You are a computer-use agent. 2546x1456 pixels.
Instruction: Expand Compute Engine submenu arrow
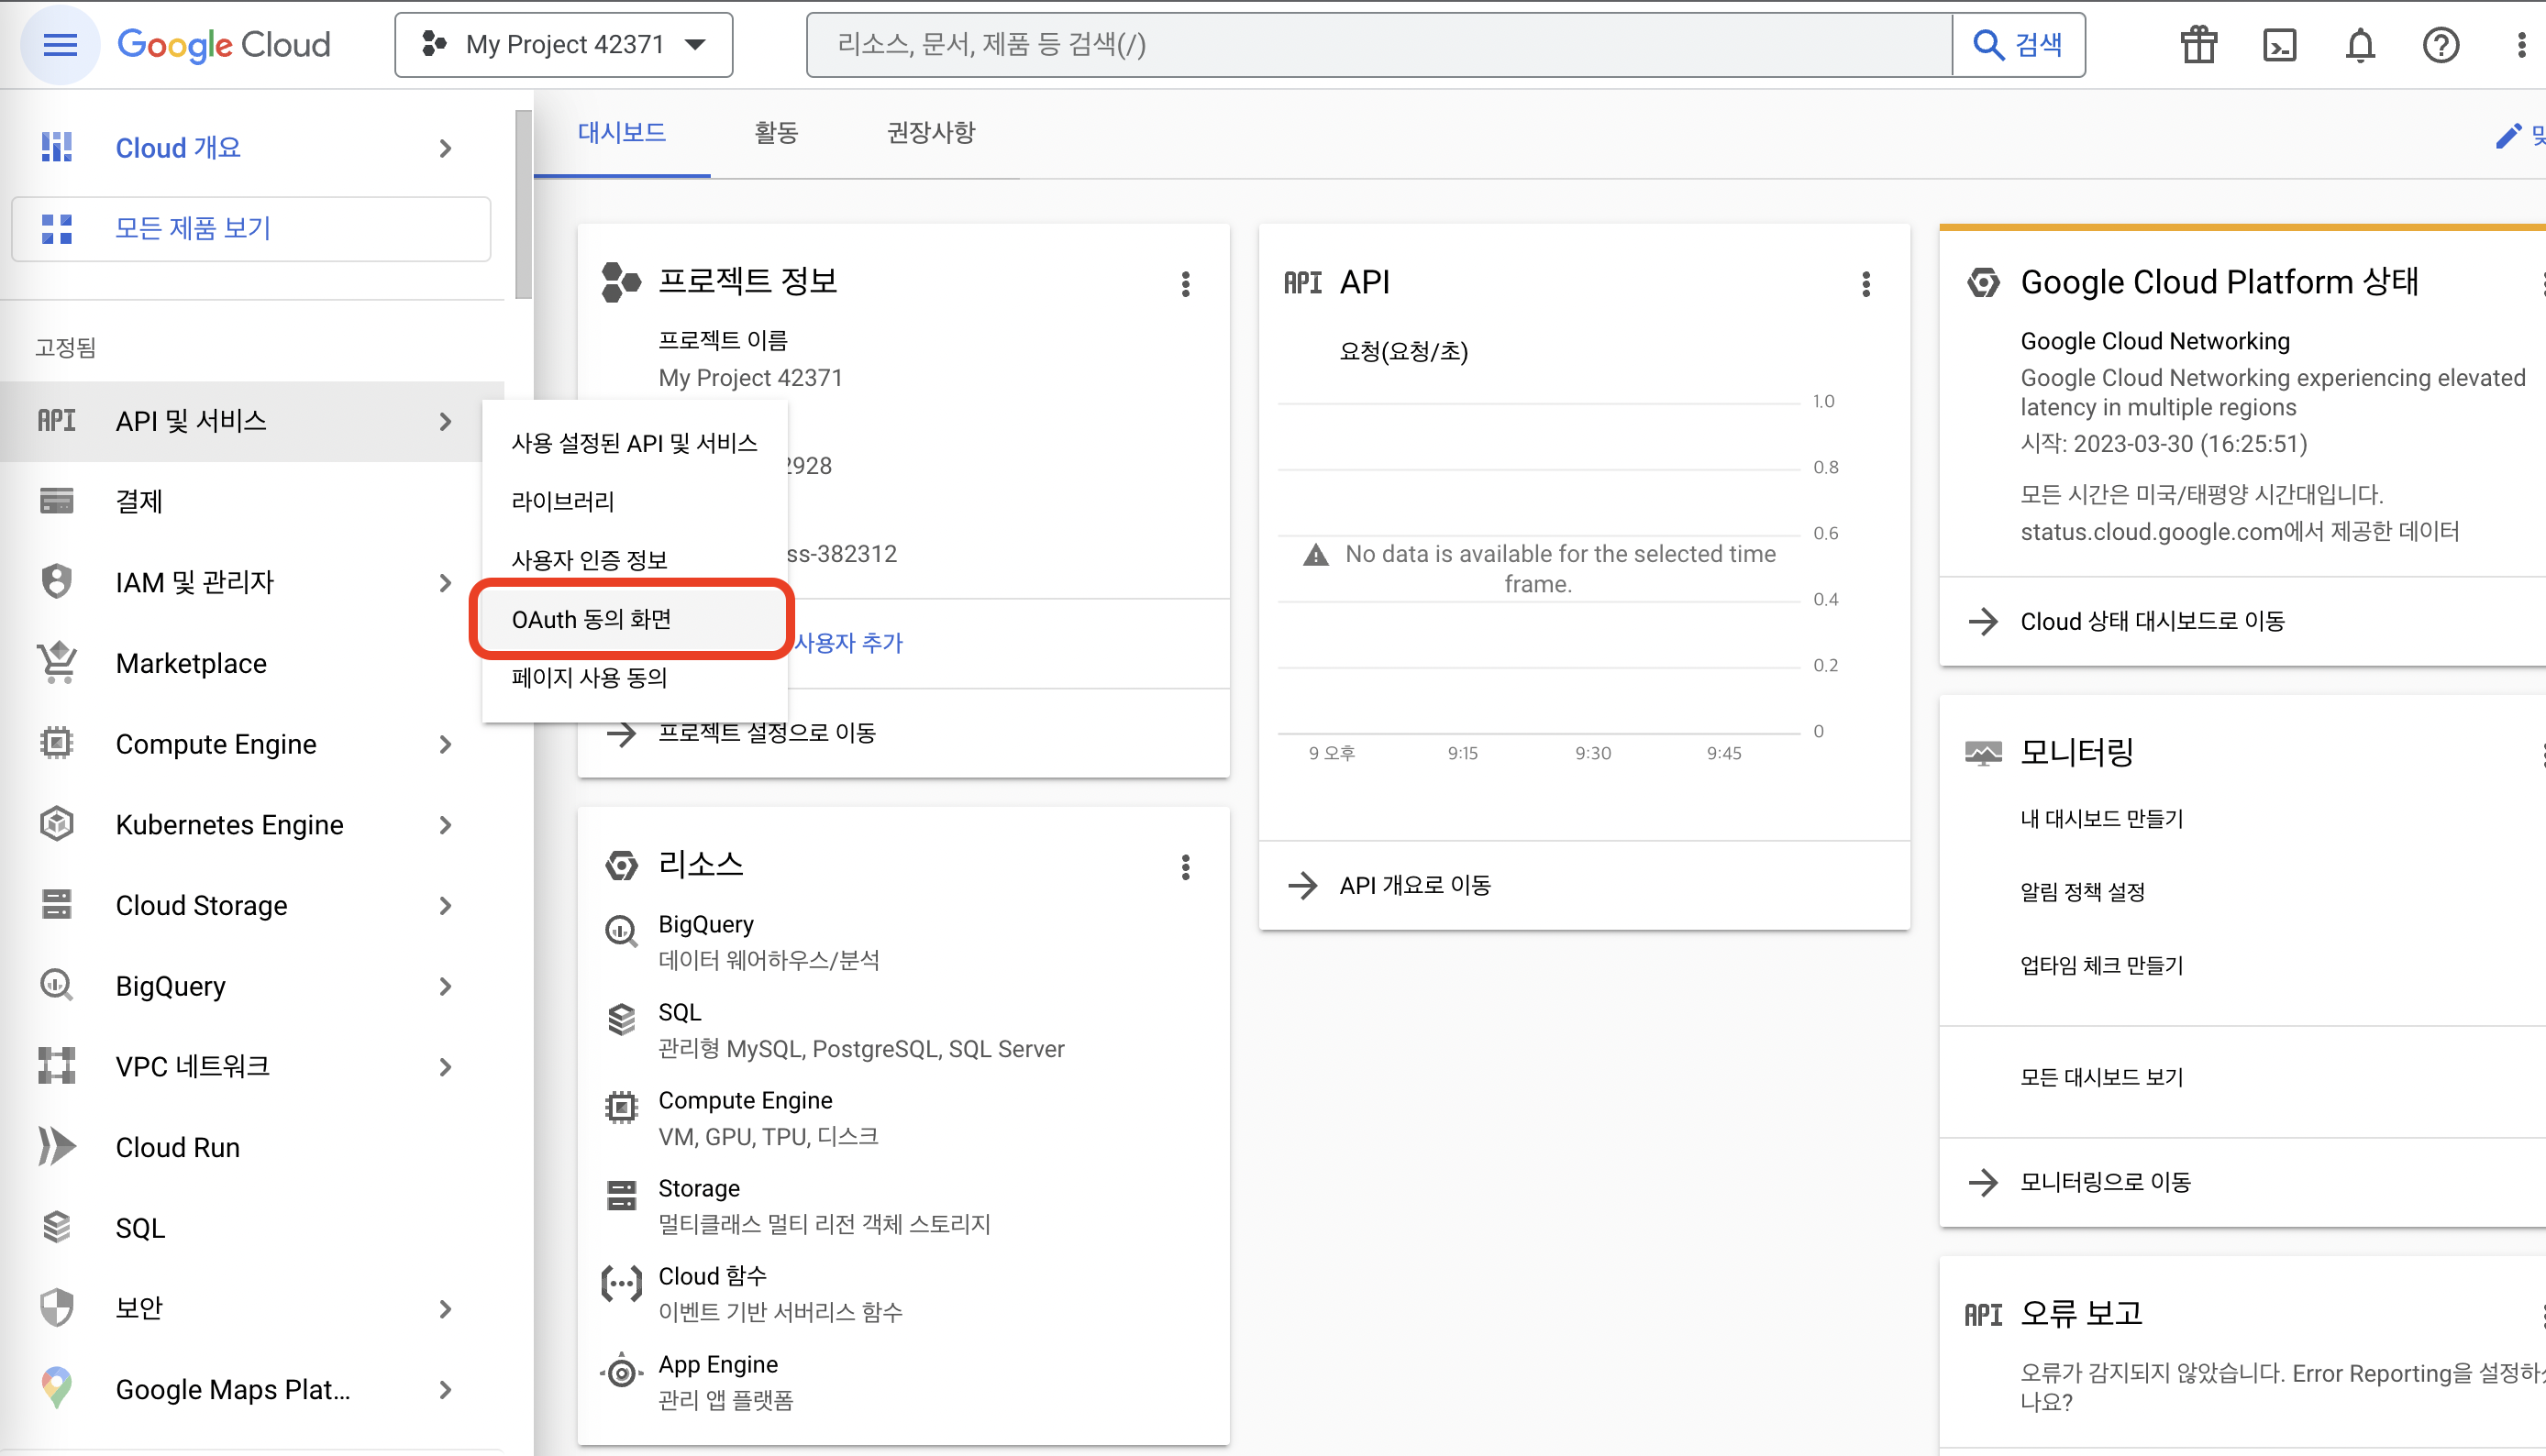tap(446, 744)
